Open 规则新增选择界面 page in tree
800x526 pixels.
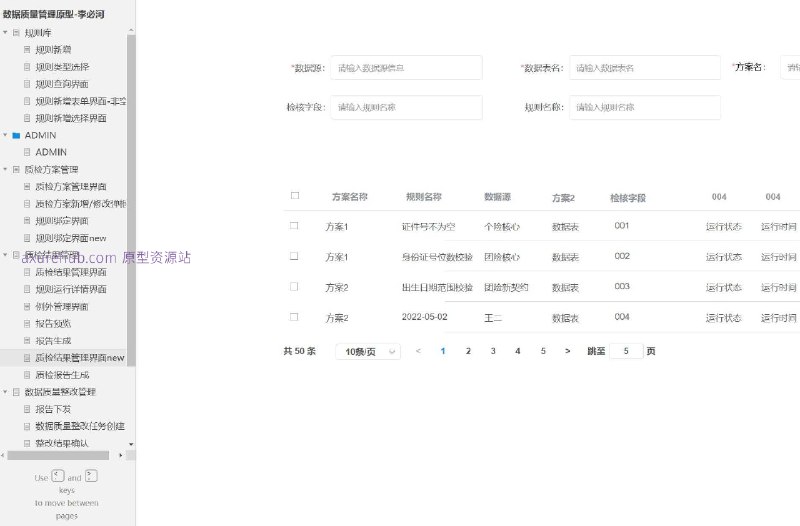[x=71, y=118]
